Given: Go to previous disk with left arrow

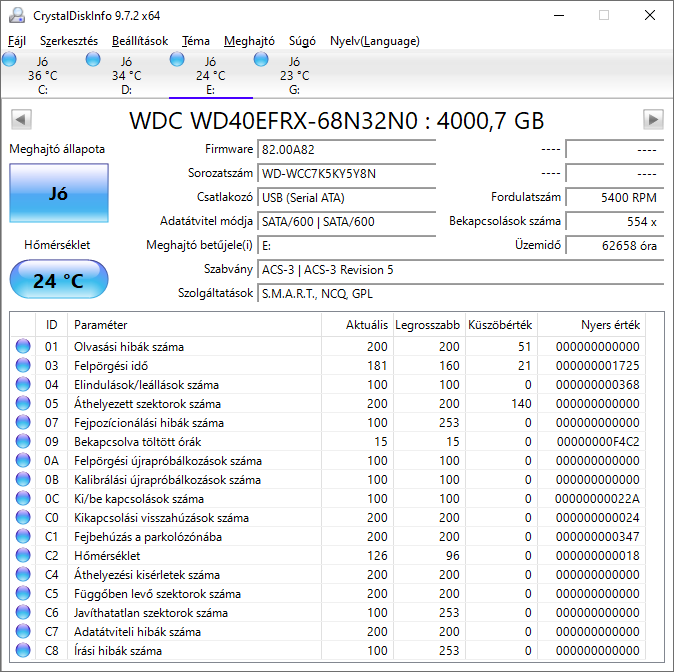Looking at the screenshot, I should tap(19, 120).
